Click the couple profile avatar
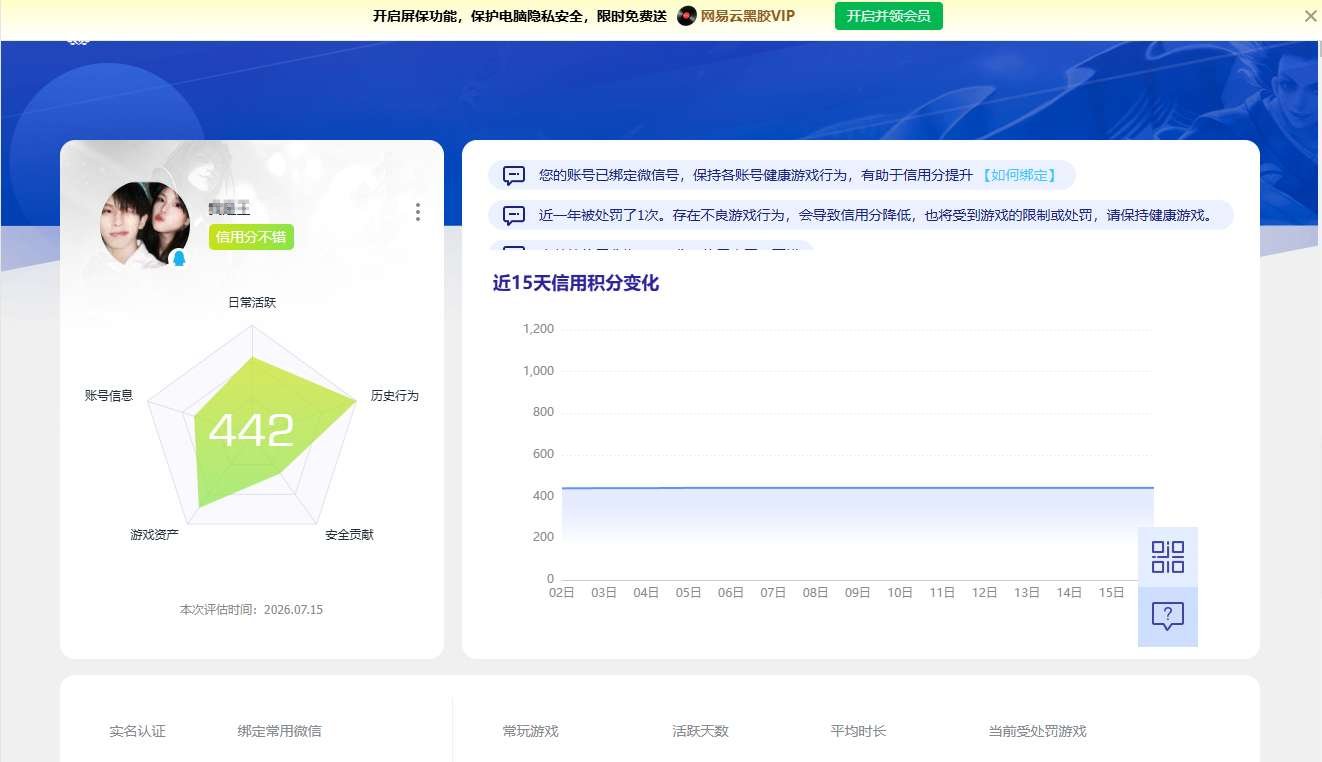This screenshot has height=762, width=1322. coord(145,225)
